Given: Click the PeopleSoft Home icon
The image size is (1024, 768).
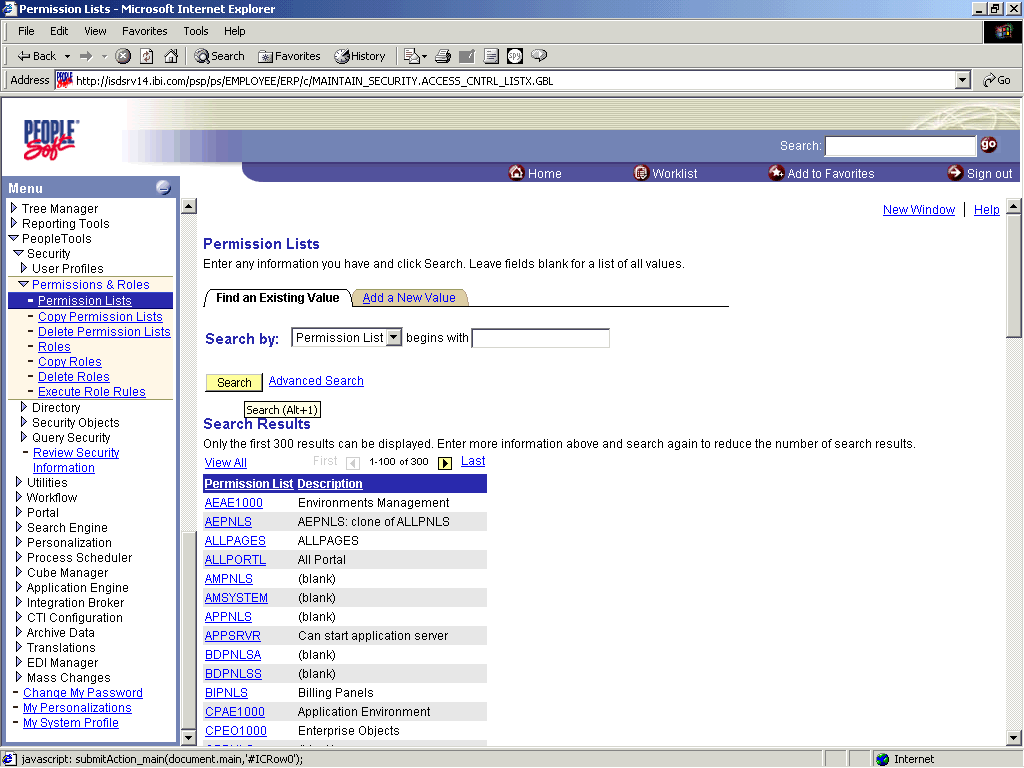Looking at the screenshot, I should coord(517,172).
